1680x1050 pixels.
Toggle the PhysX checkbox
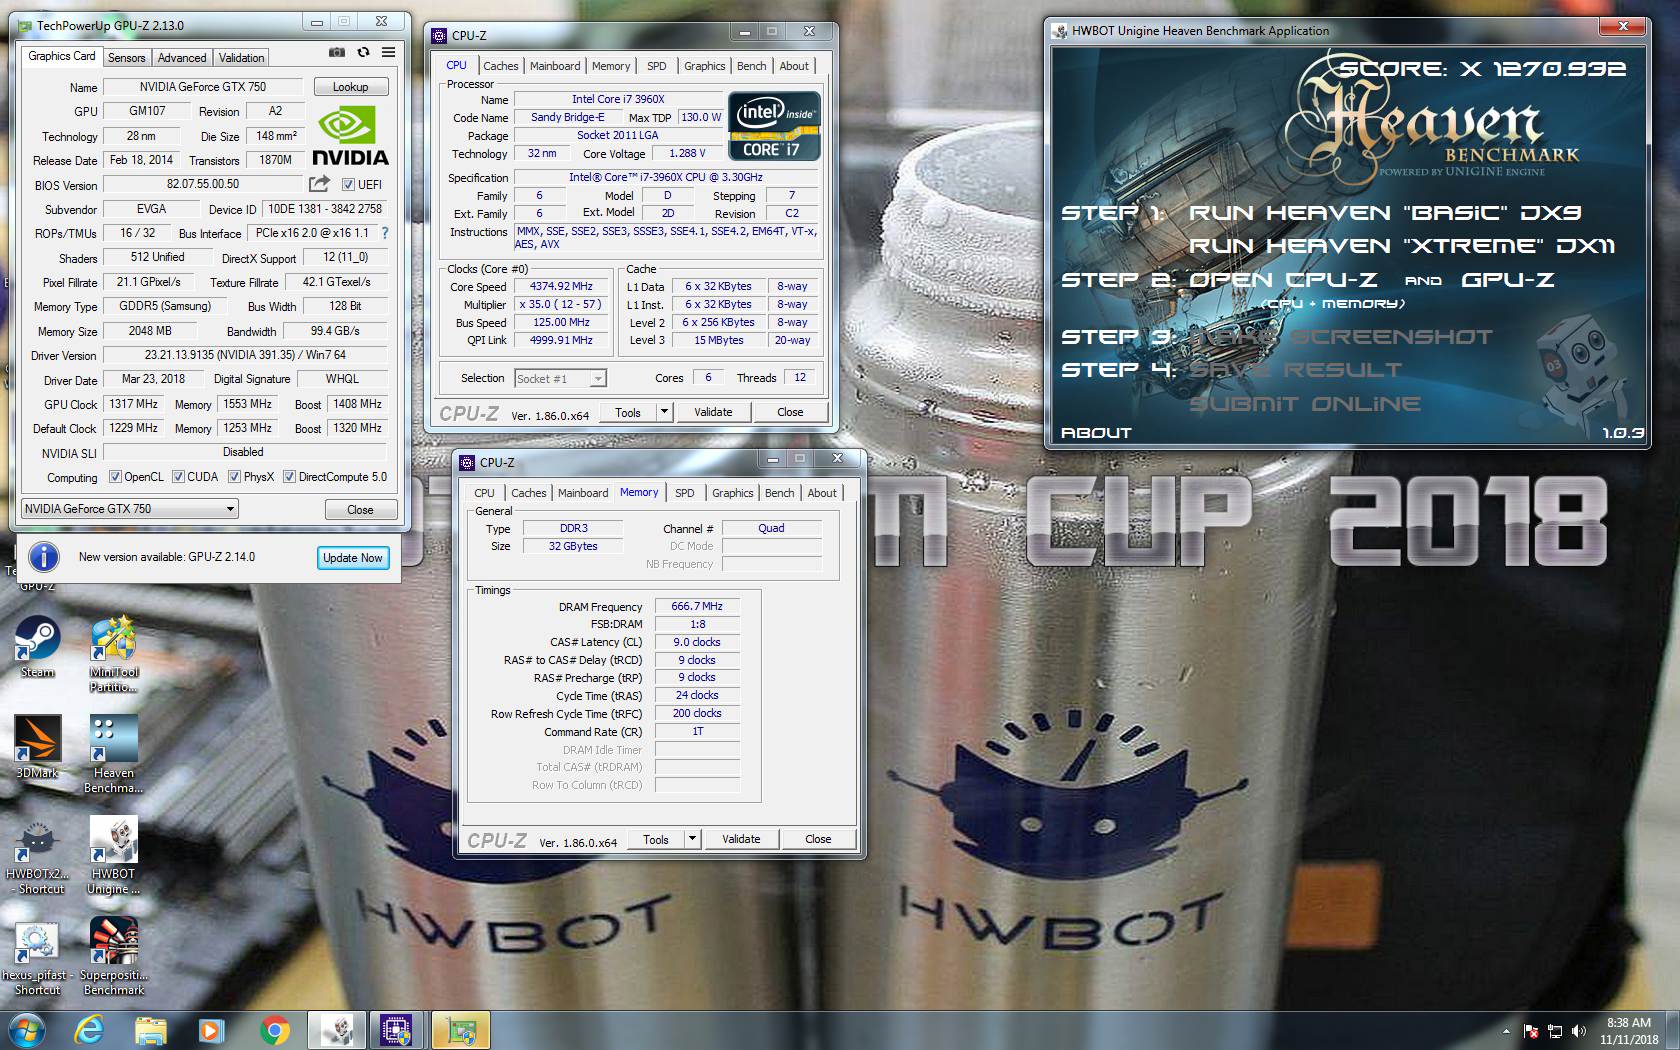pyautogui.click(x=234, y=477)
